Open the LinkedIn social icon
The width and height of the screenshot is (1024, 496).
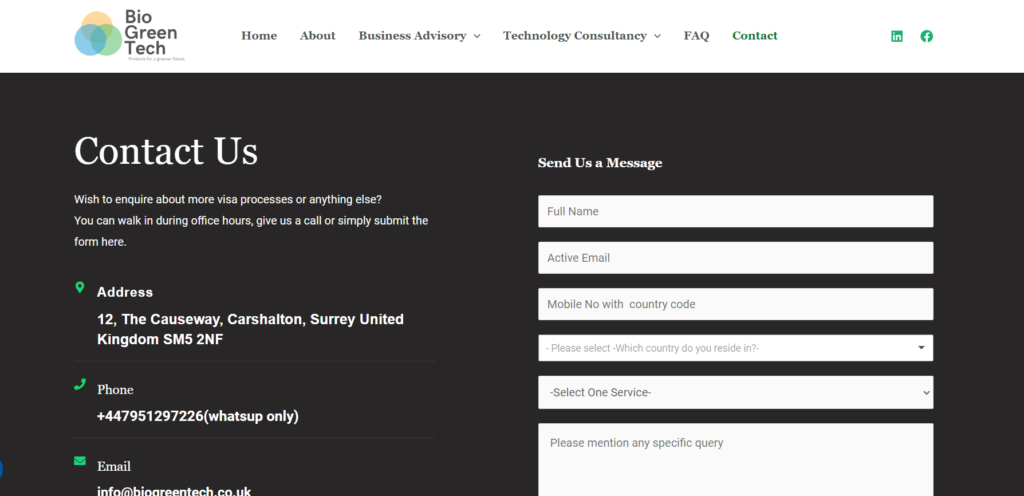click(897, 36)
